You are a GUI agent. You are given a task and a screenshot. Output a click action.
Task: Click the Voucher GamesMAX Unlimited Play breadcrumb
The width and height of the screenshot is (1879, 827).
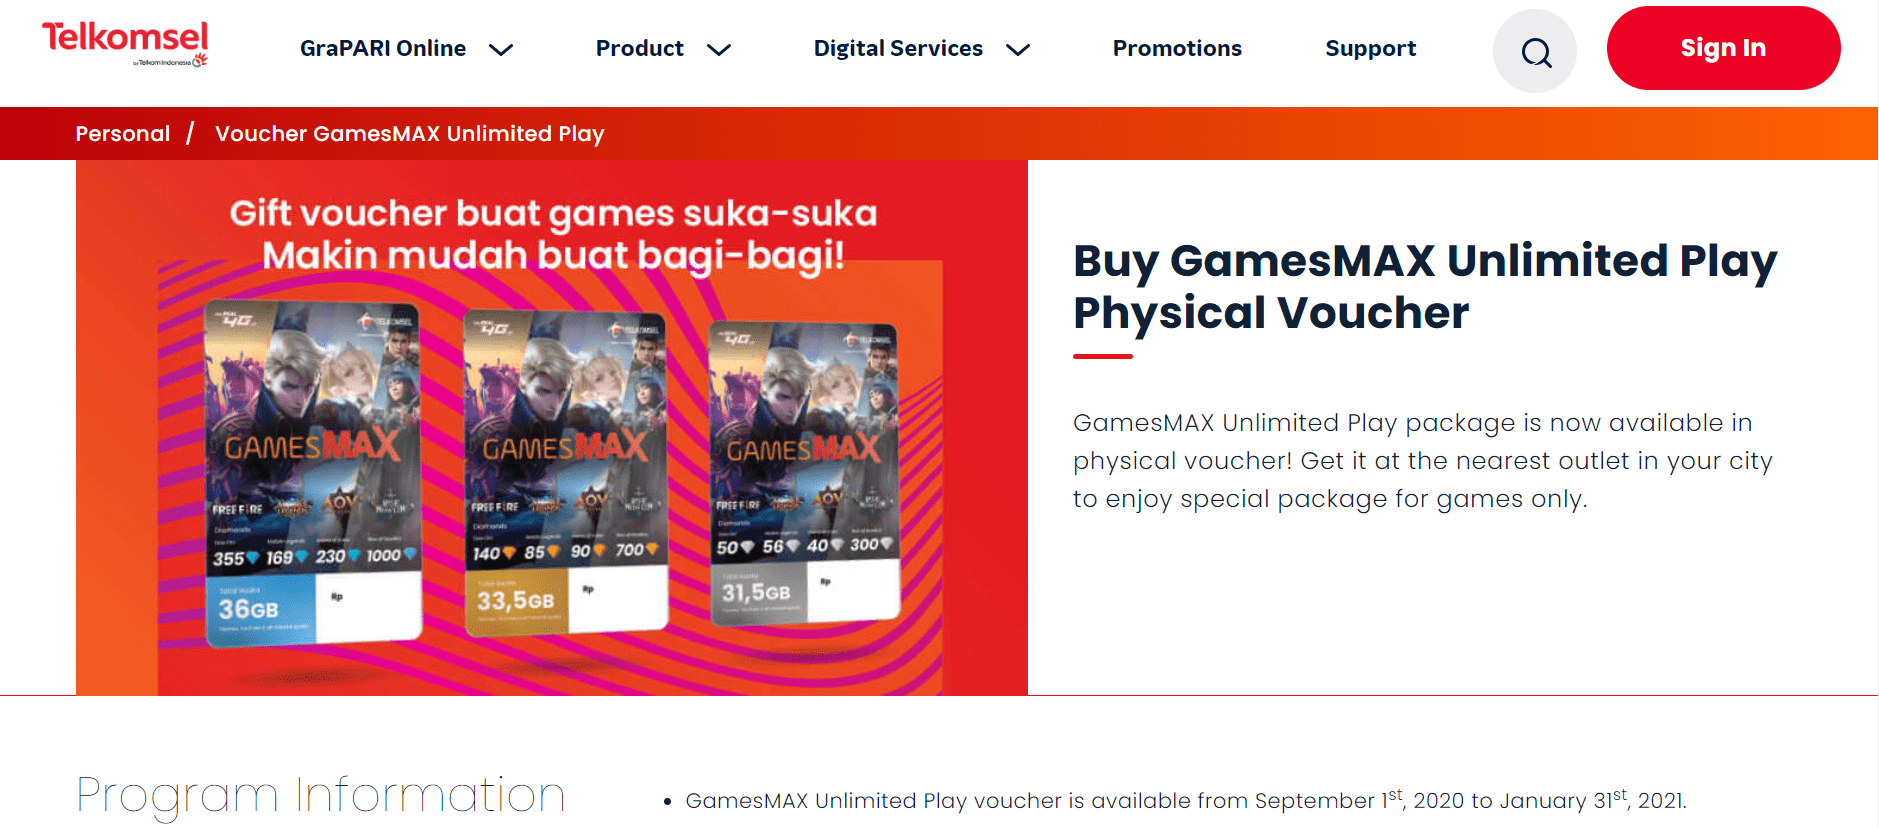(409, 134)
